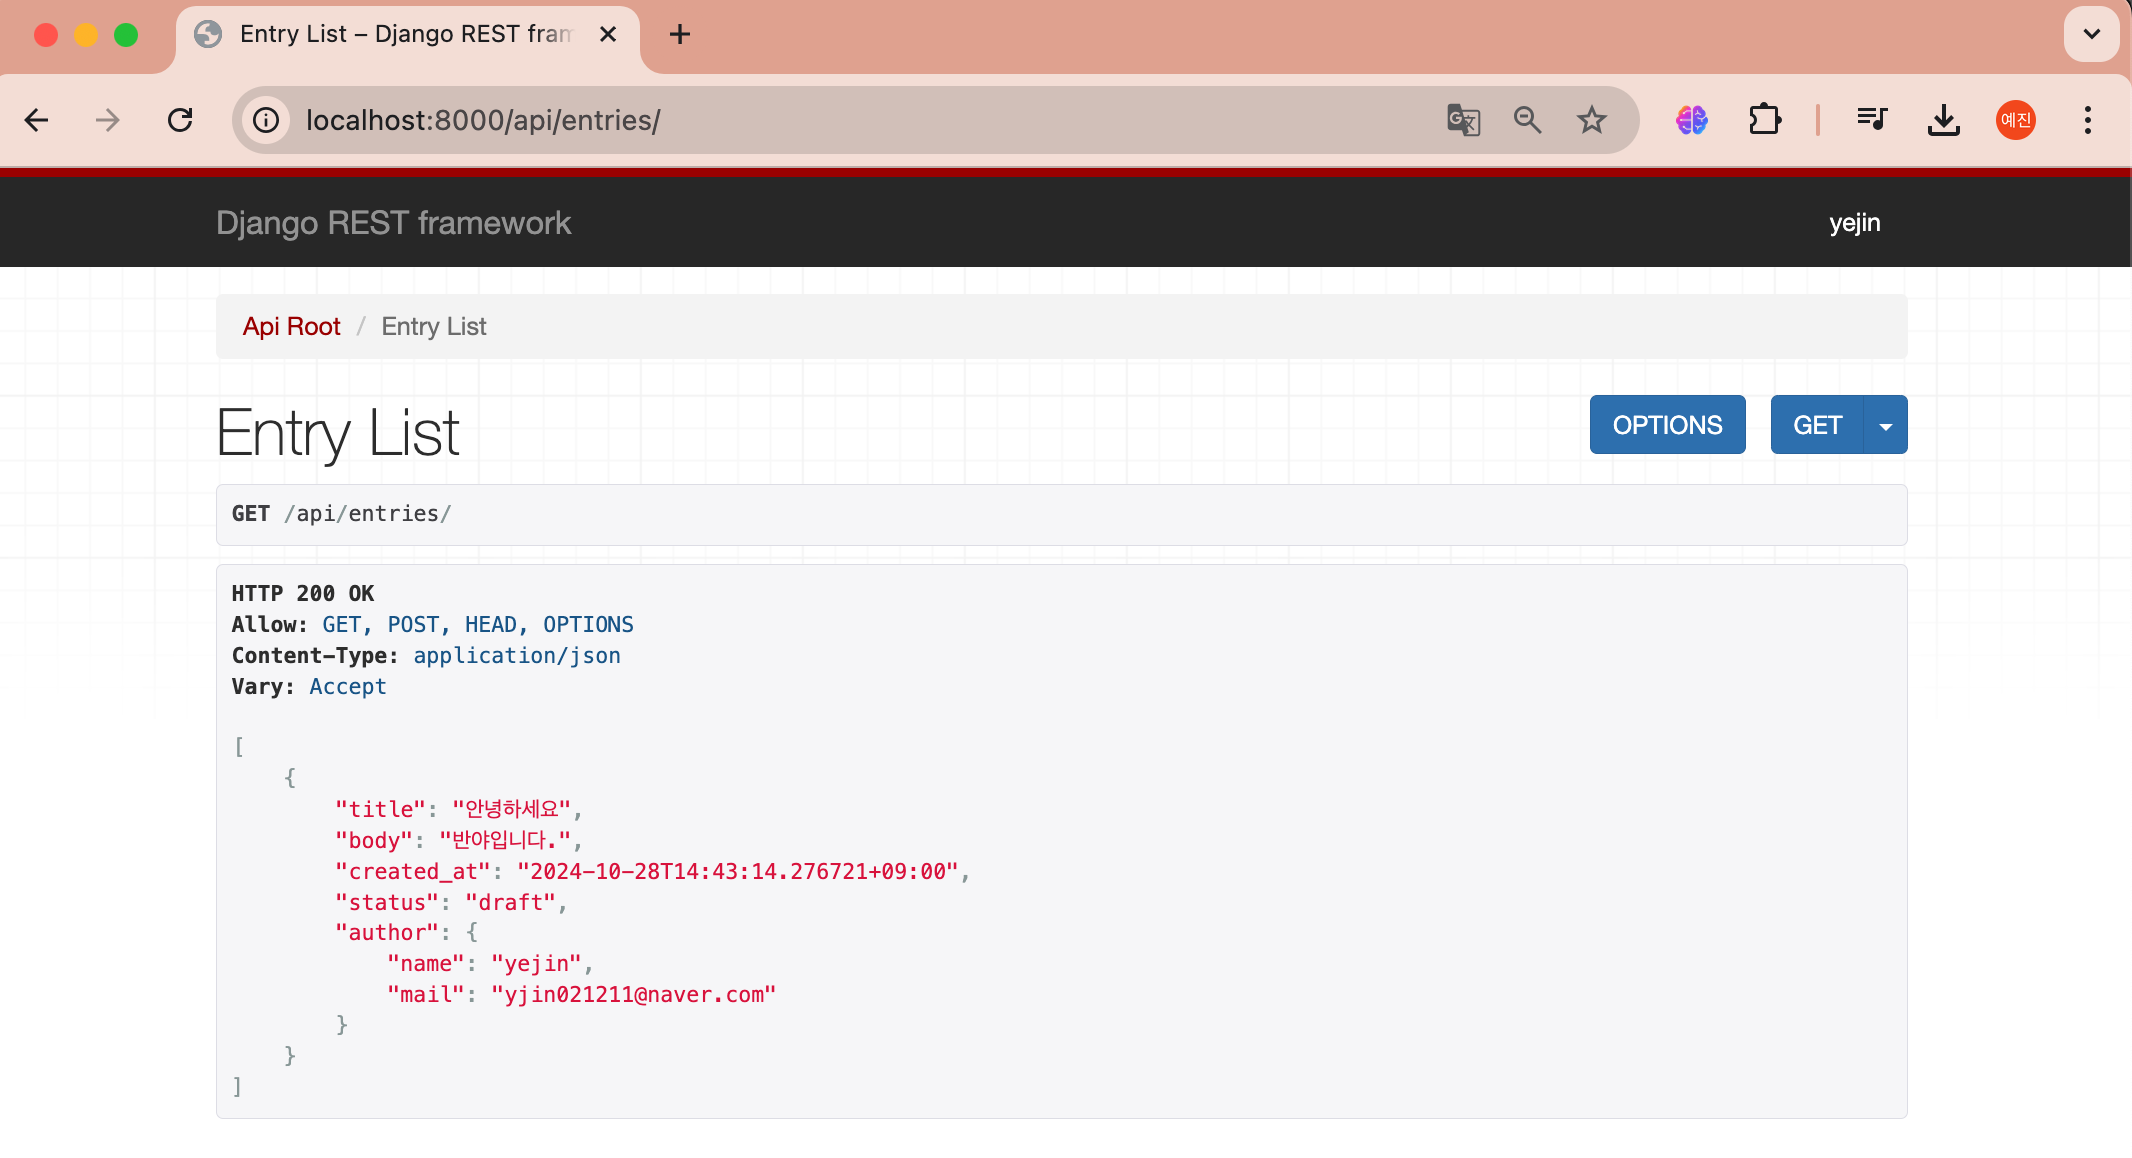Show browser downloads

click(x=1943, y=121)
